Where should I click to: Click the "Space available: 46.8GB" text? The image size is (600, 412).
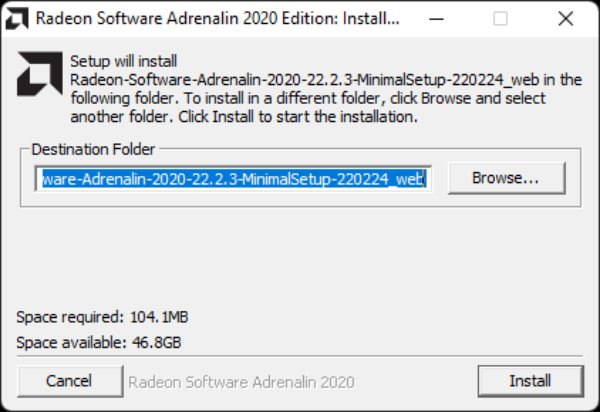coord(99,342)
